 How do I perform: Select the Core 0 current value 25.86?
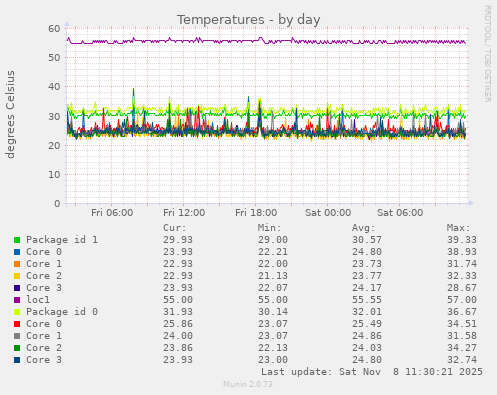(x=178, y=324)
